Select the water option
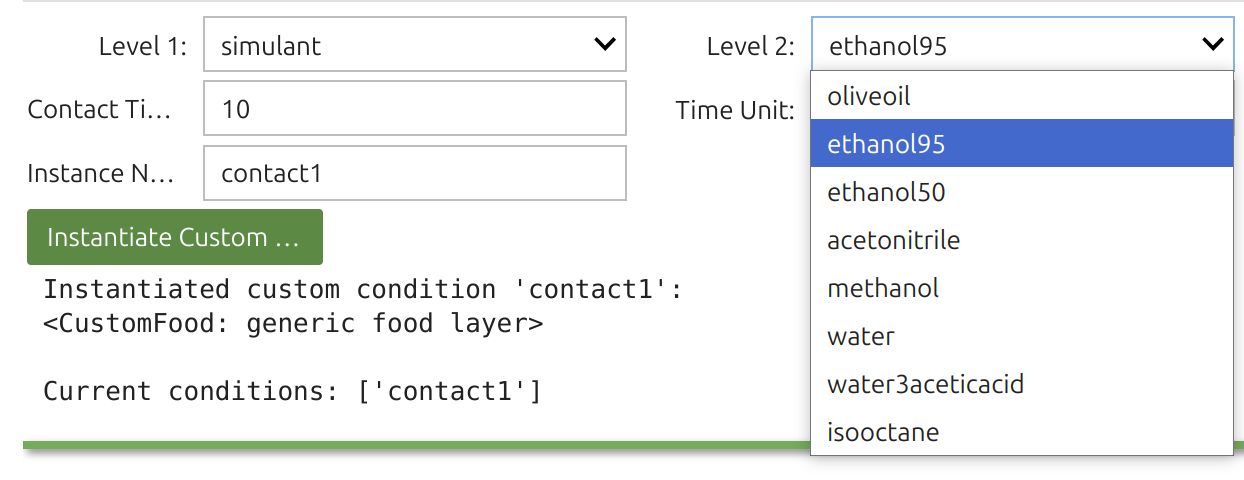This screenshot has height=480, width=1244. (x=1021, y=336)
